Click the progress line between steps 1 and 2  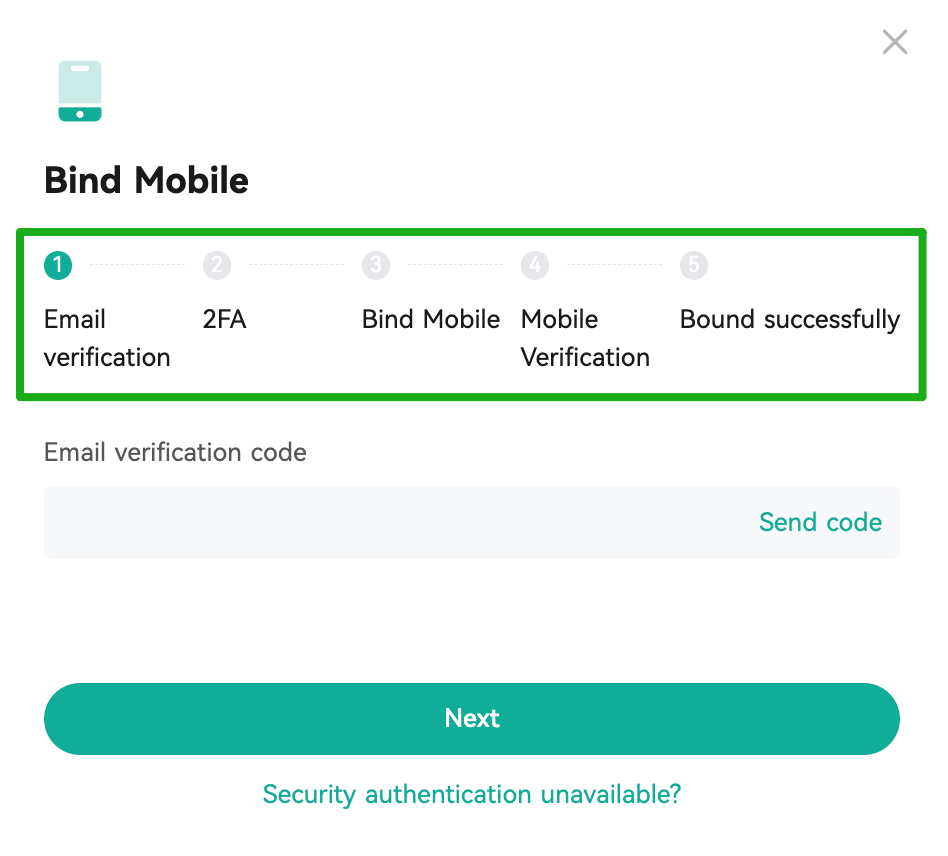pyautogui.click(x=137, y=265)
